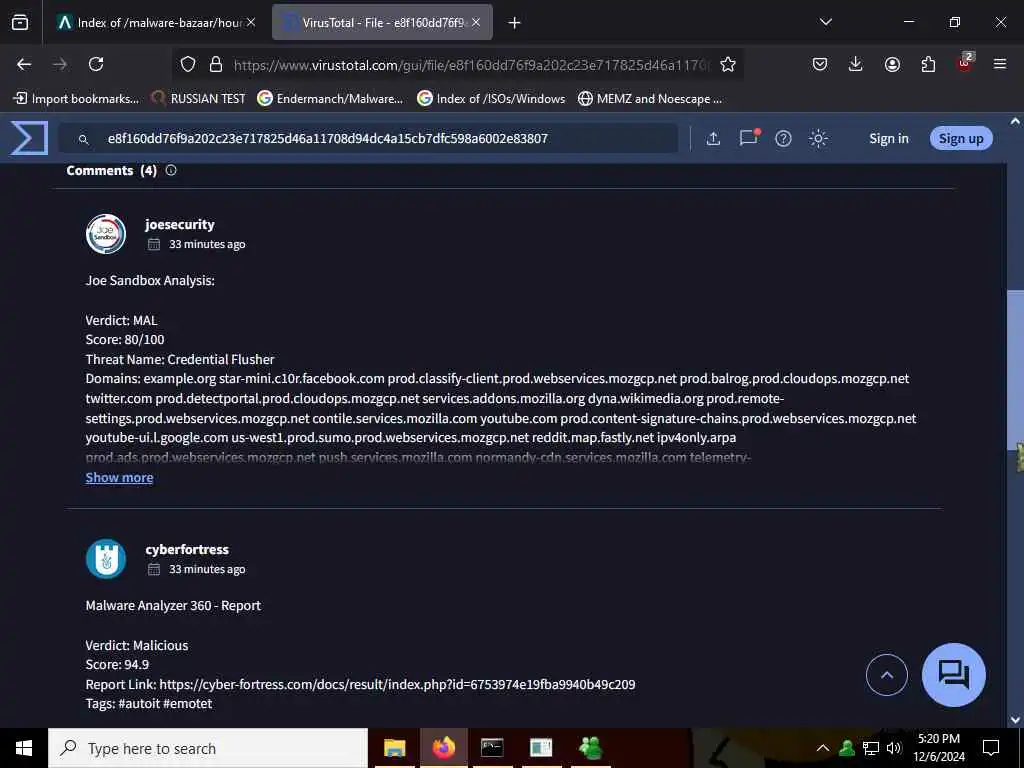Open the network tray icon
This screenshot has width=1024, height=768.
coord(871,748)
